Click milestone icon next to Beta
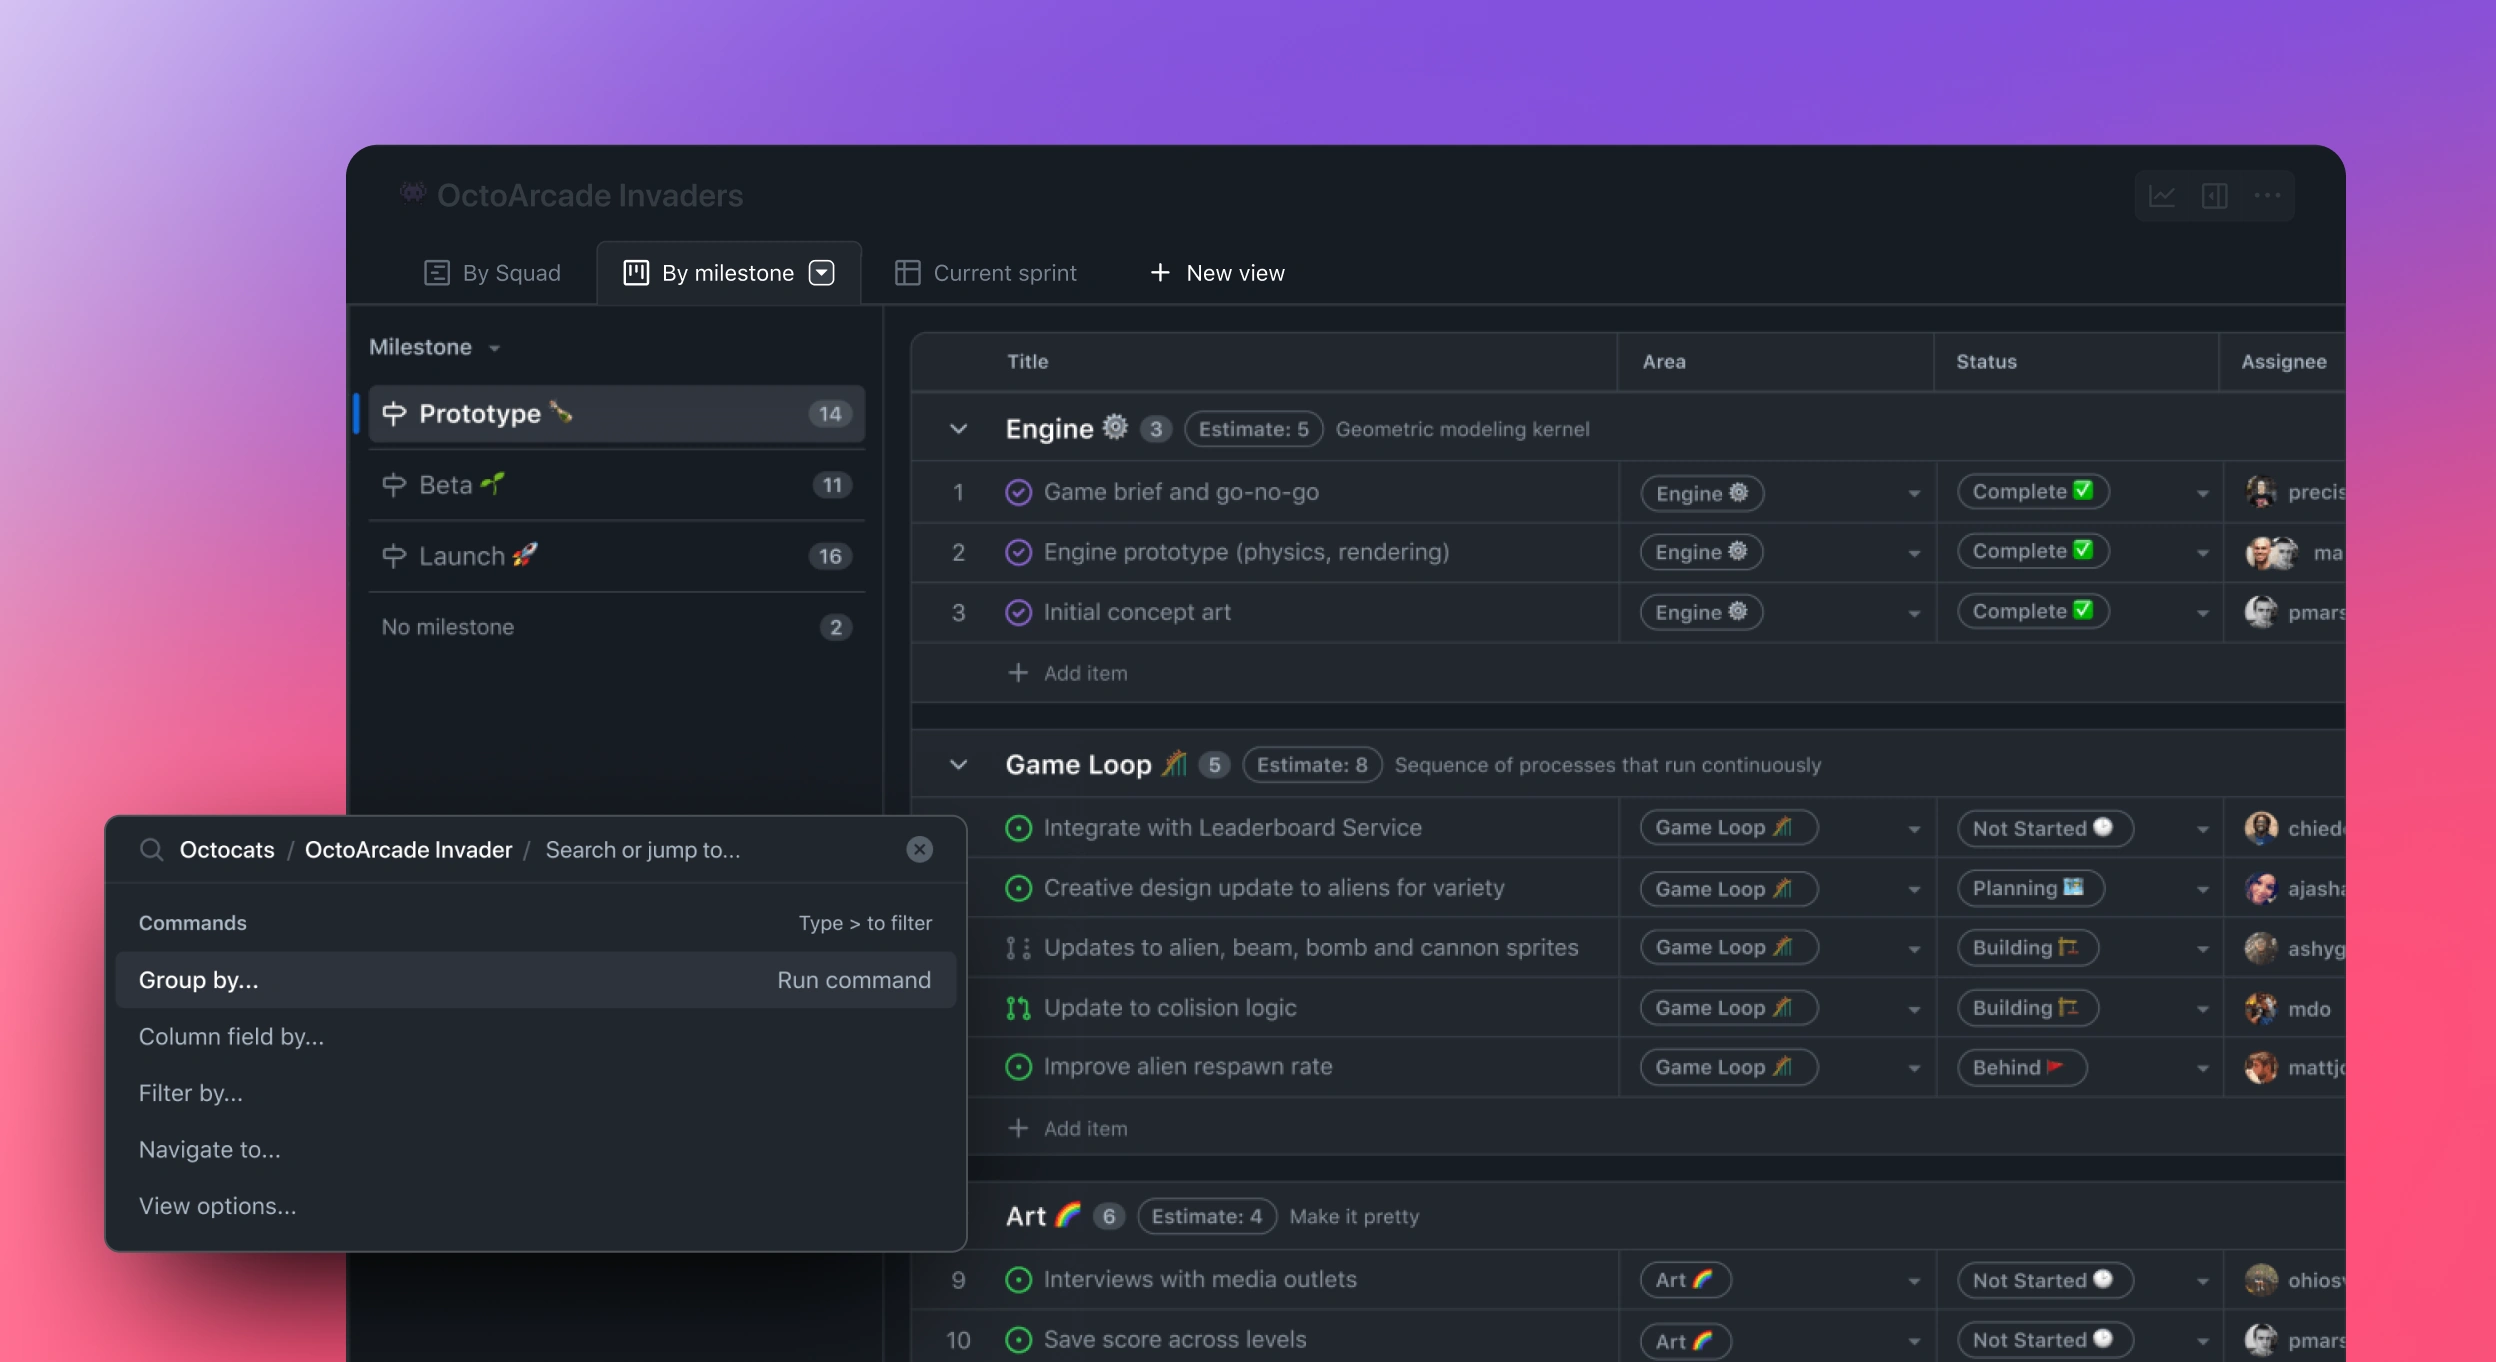2496x1362 pixels. click(394, 485)
